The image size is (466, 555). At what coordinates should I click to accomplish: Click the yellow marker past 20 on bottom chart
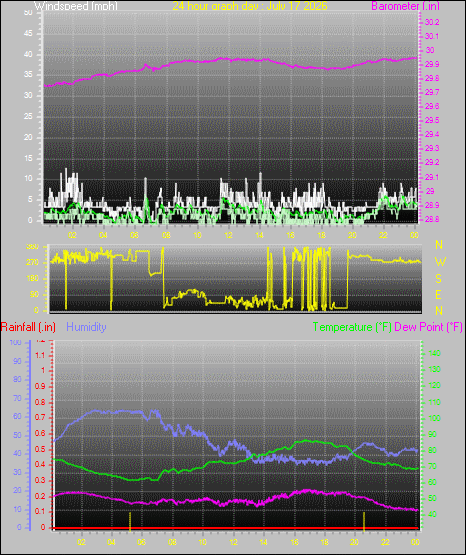(x=364, y=521)
